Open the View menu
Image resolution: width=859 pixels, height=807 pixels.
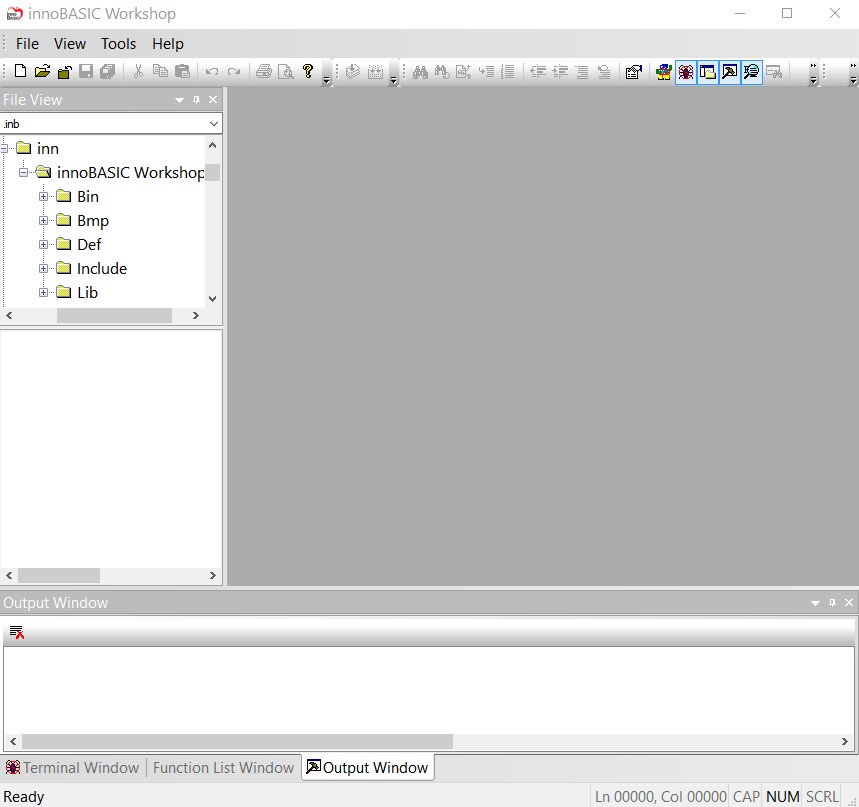coord(70,44)
